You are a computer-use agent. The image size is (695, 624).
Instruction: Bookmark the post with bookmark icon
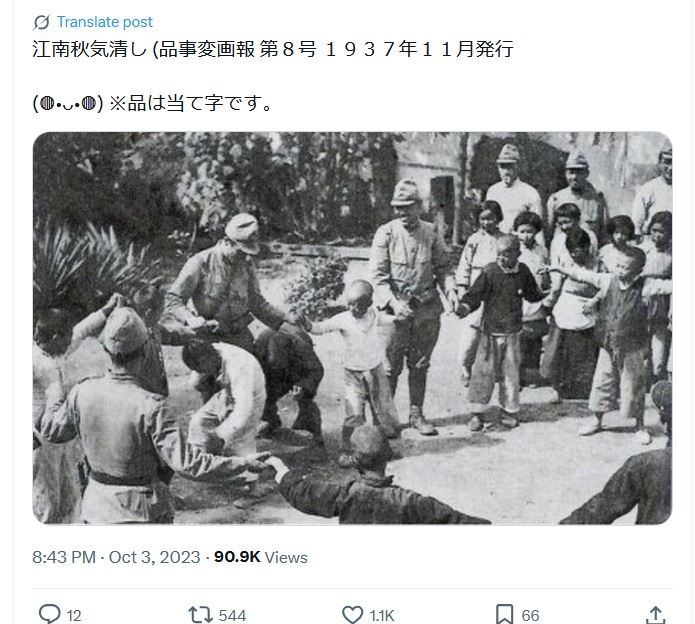click(x=504, y=615)
